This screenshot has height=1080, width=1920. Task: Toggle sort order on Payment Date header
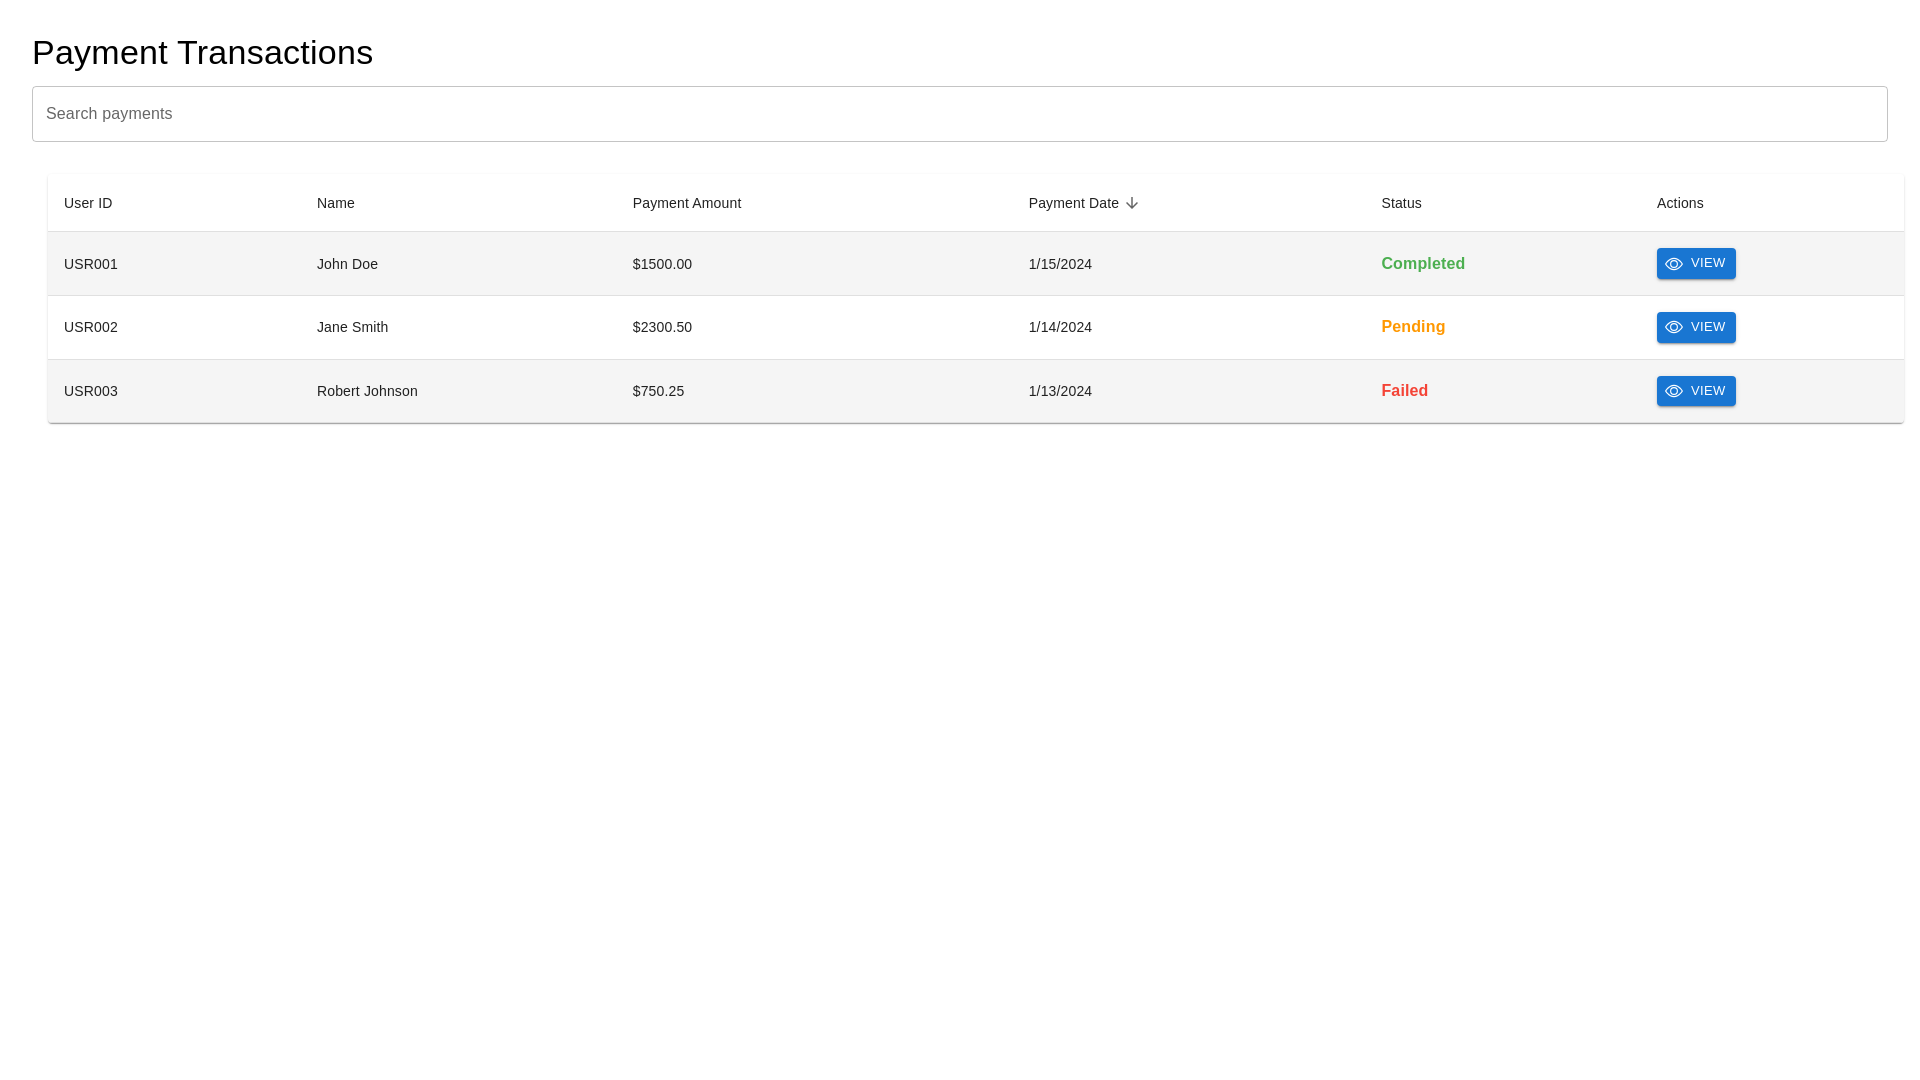1073,203
